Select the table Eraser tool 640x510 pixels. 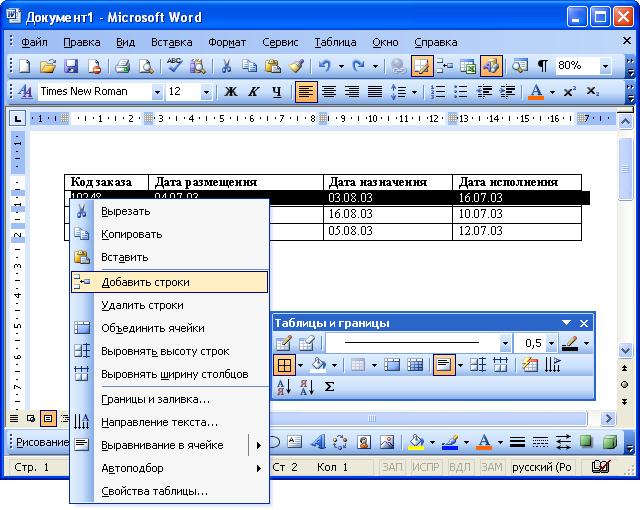(307, 344)
